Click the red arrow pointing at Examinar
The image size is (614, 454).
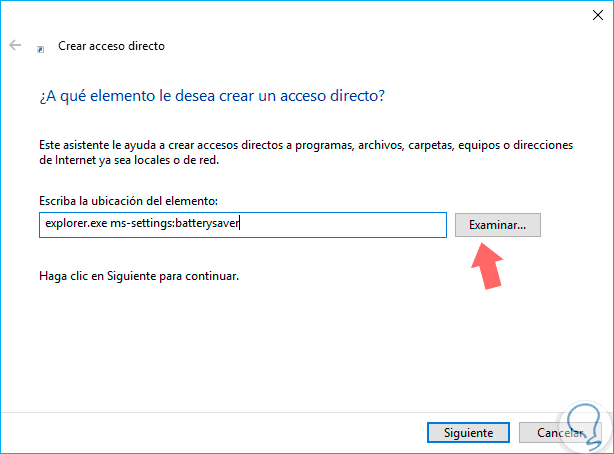coord(487,264)
